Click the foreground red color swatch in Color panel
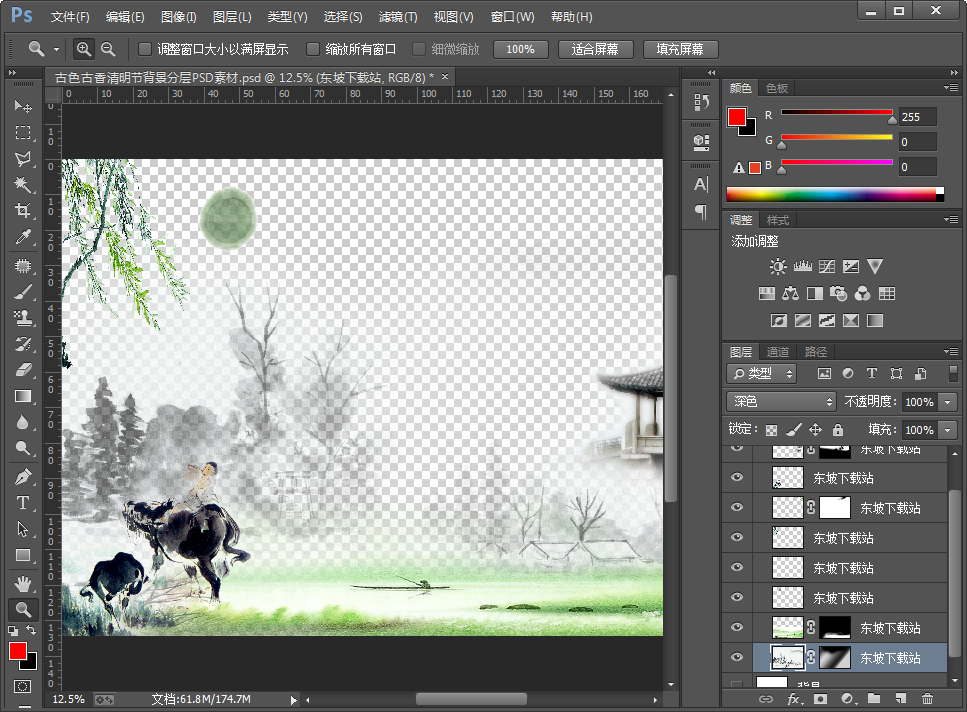Viewport: 967px width, 712px height. (736, 117)
